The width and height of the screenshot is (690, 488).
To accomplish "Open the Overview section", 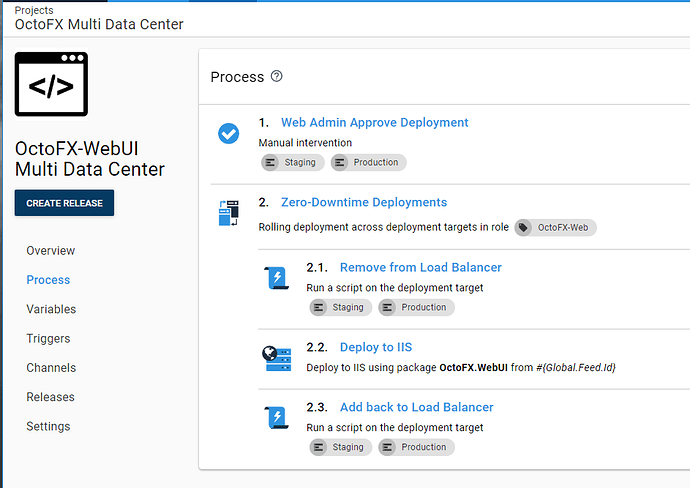I will pos(51,251).
